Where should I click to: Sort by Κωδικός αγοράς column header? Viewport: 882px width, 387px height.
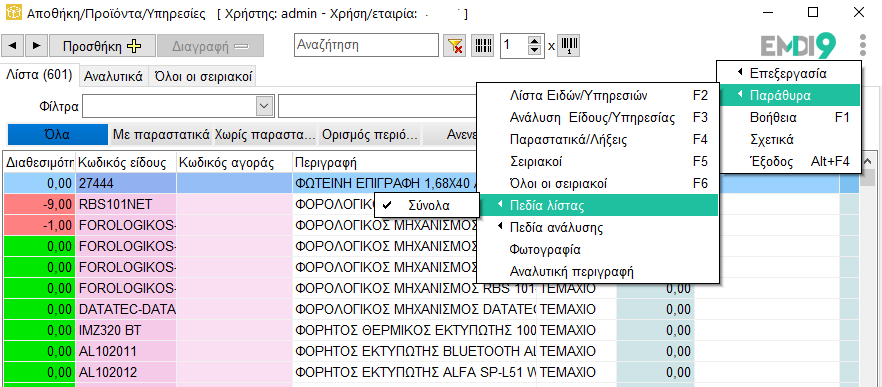tap(235, 163)
